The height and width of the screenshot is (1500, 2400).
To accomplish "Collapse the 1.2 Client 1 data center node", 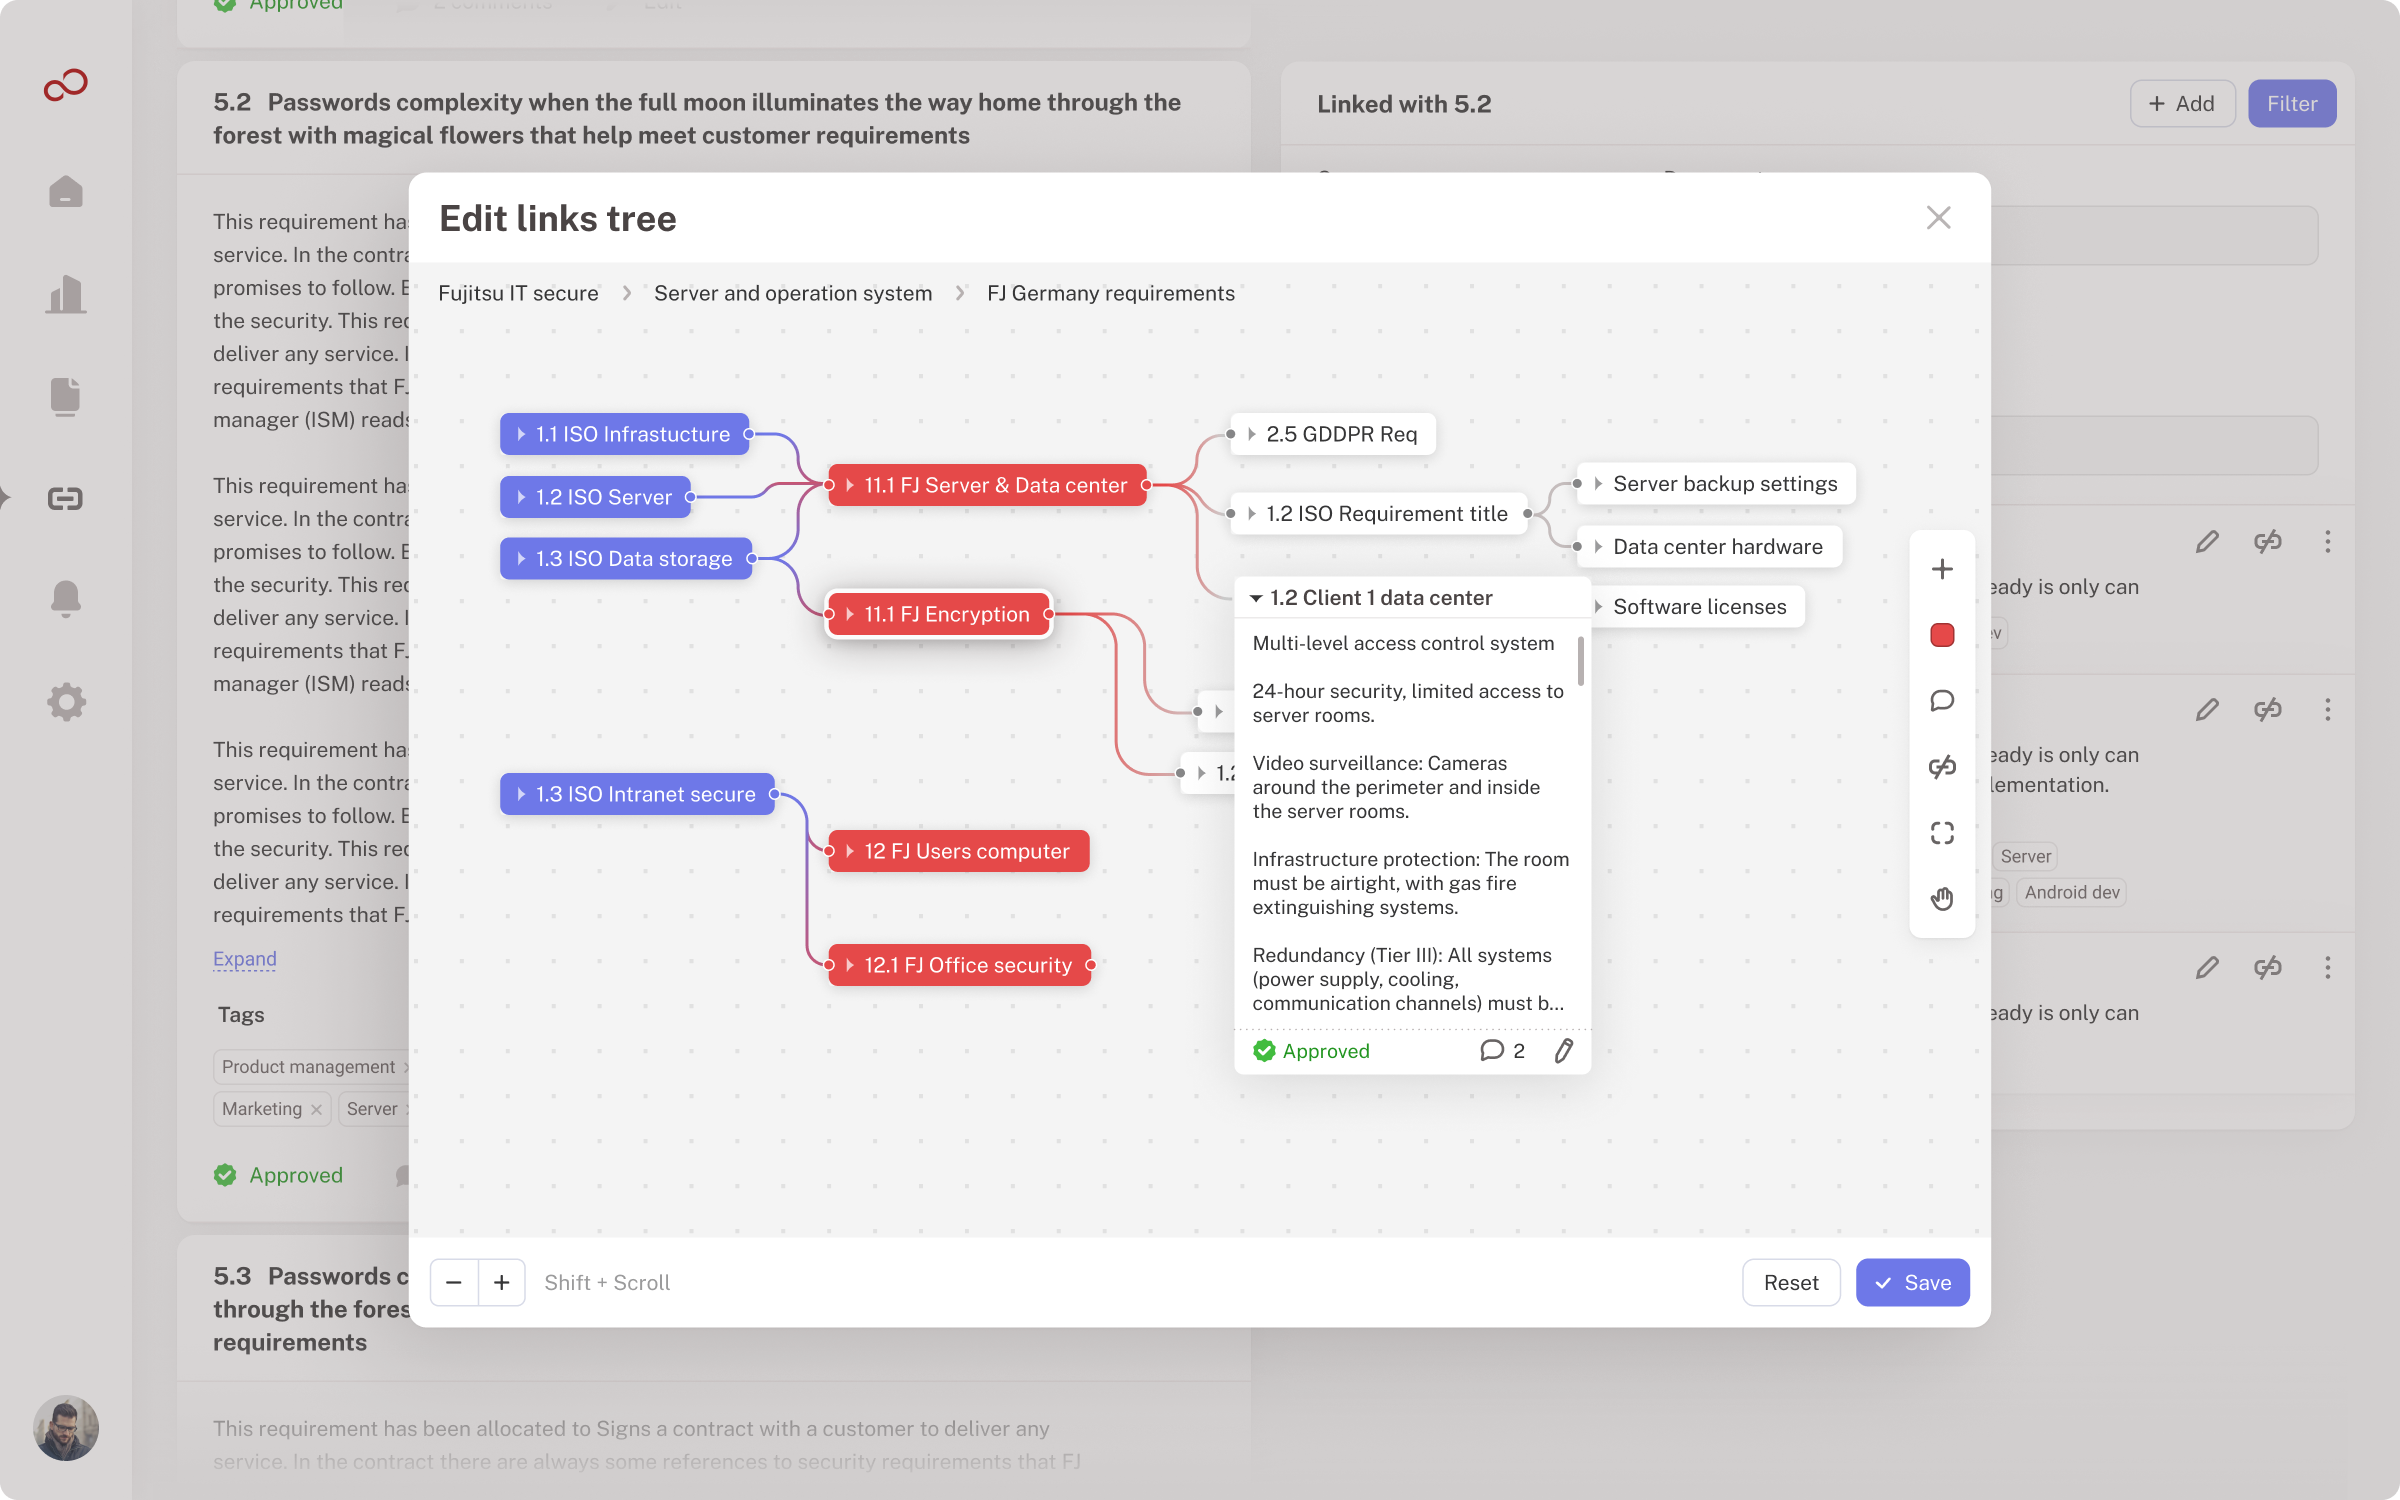I will tap(1256, 598).
